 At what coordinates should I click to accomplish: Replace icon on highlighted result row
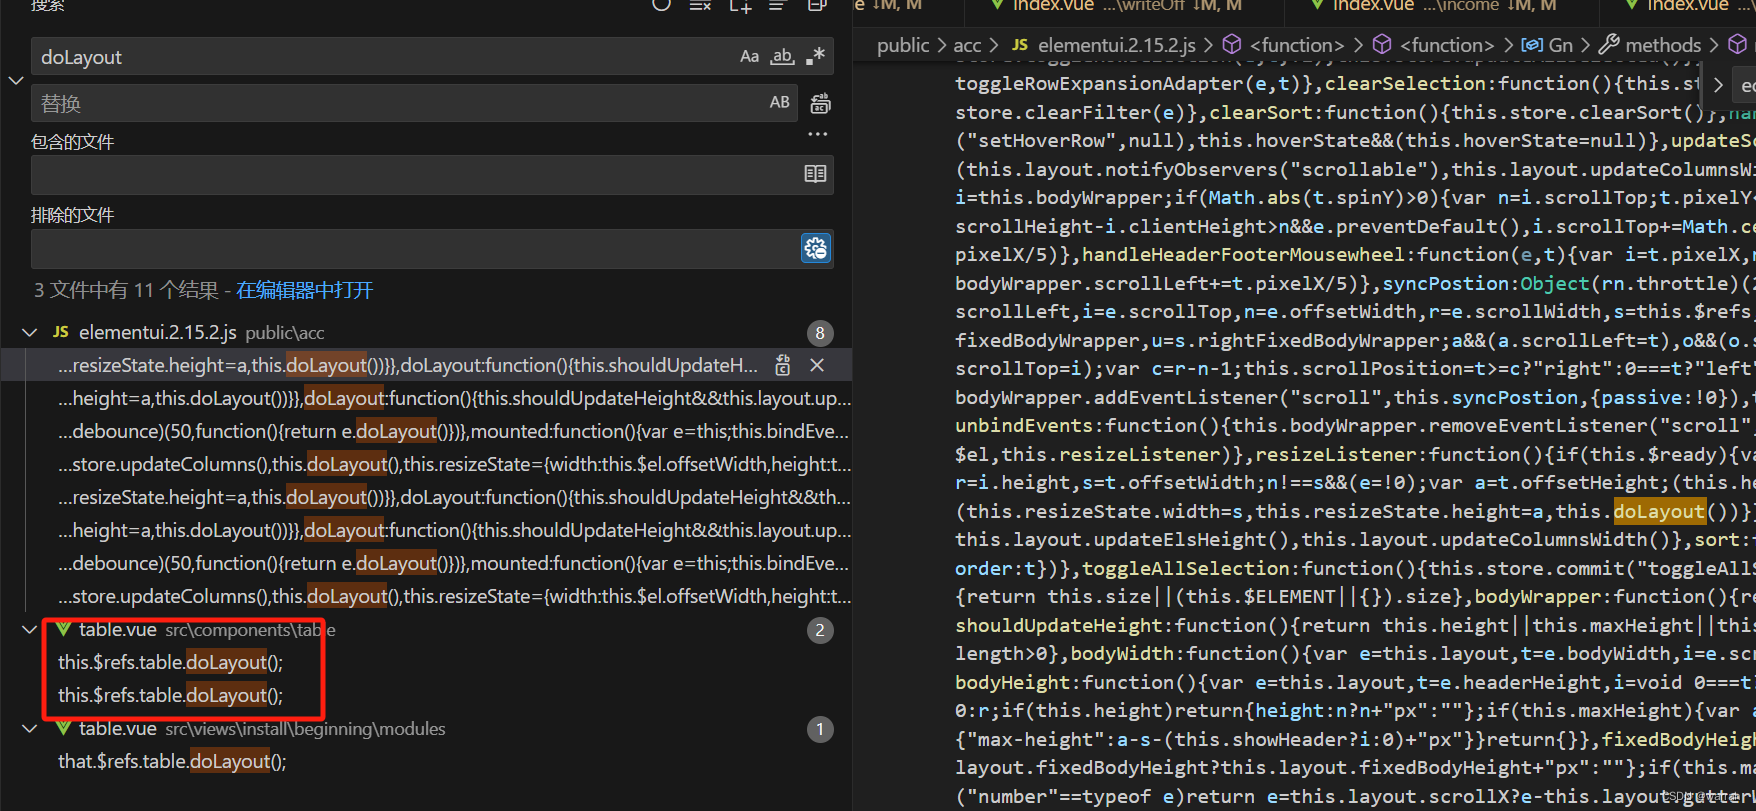pyautogui.click(x=783, y=365)
